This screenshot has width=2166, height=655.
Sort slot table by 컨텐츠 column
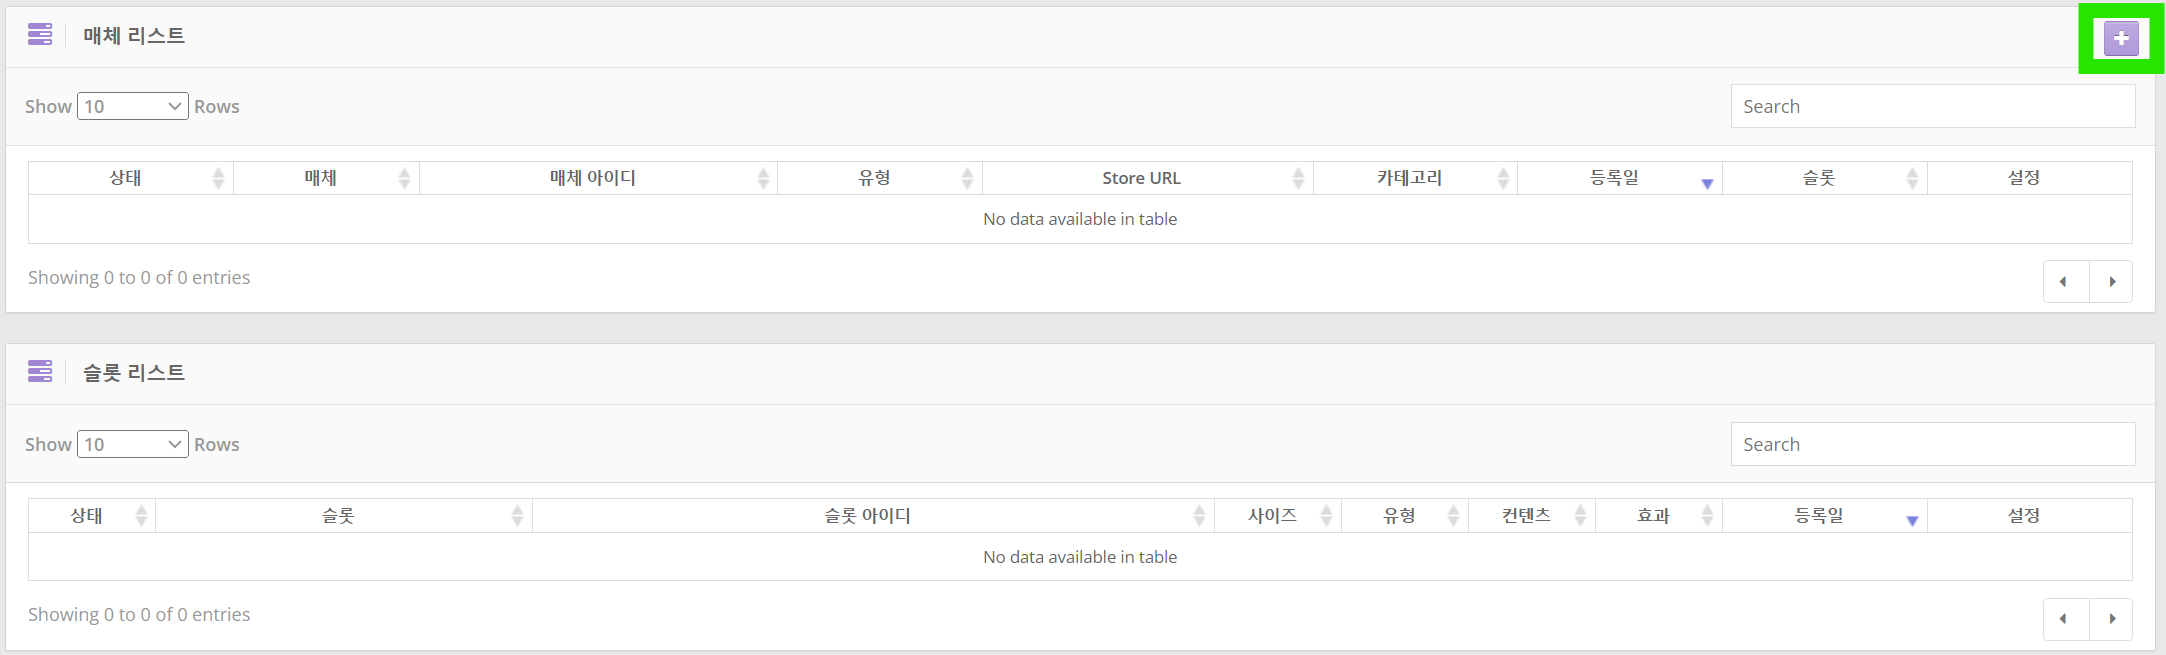[1526, 516]
